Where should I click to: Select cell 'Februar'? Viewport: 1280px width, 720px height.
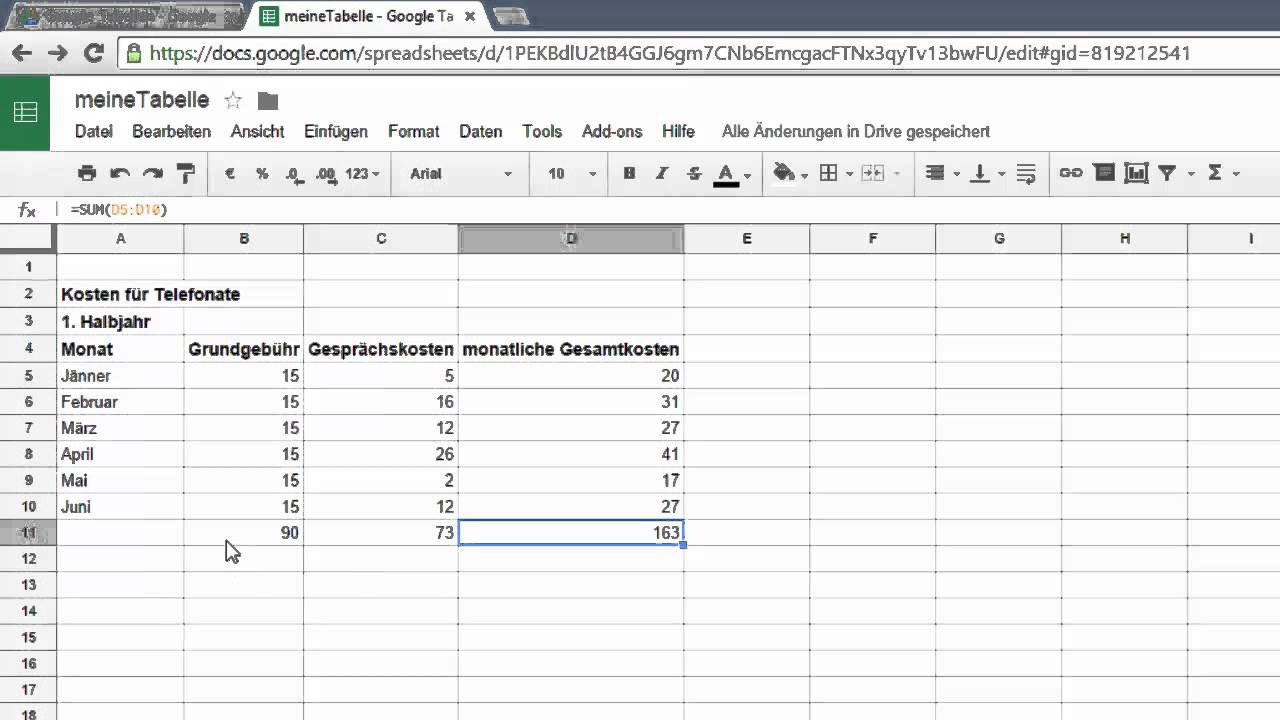(121, 402)
